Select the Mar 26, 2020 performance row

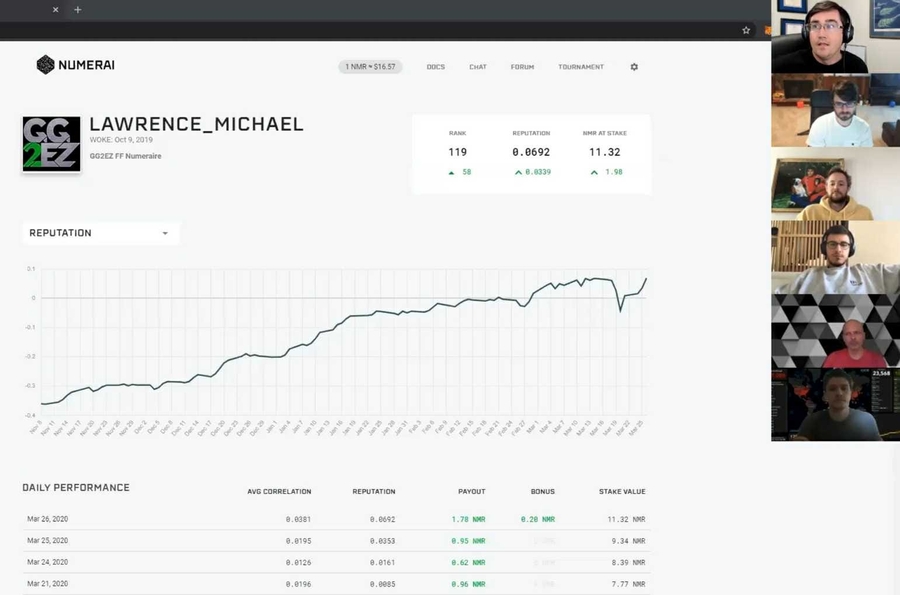click(x=47, y=519)
